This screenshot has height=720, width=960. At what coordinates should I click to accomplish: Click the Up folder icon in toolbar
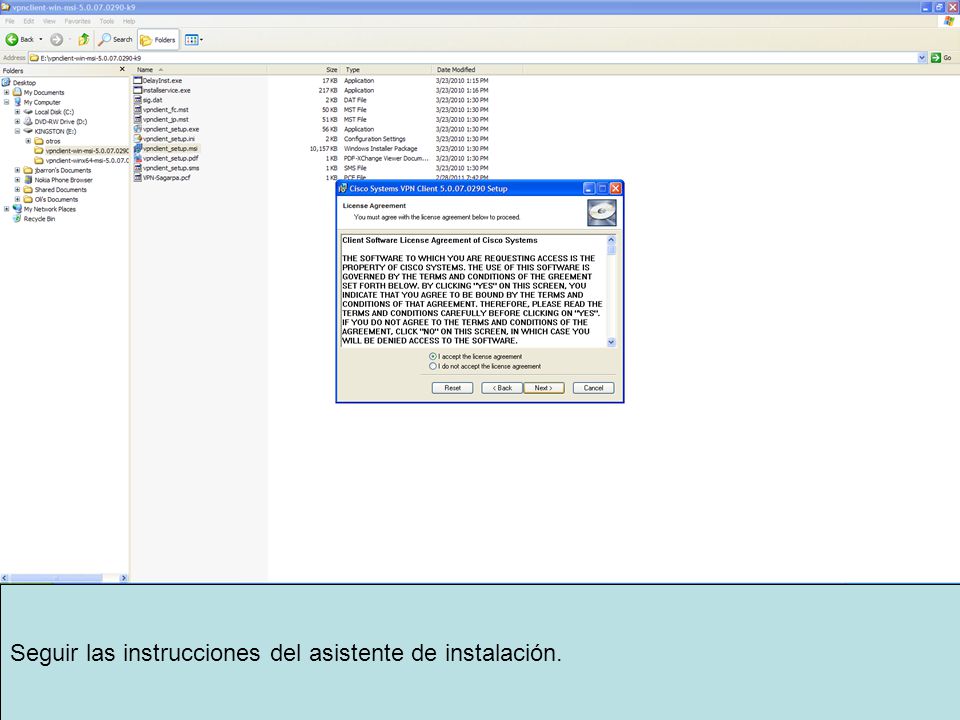(84, 40)
